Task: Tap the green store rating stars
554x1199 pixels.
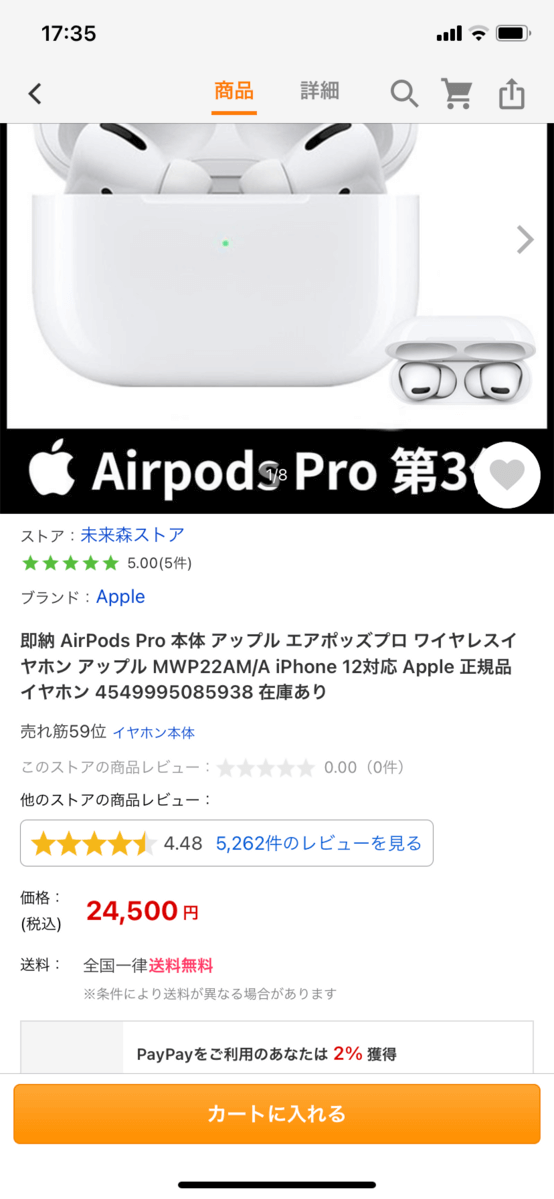Action: pyautogui.click(x=70, y=564)
